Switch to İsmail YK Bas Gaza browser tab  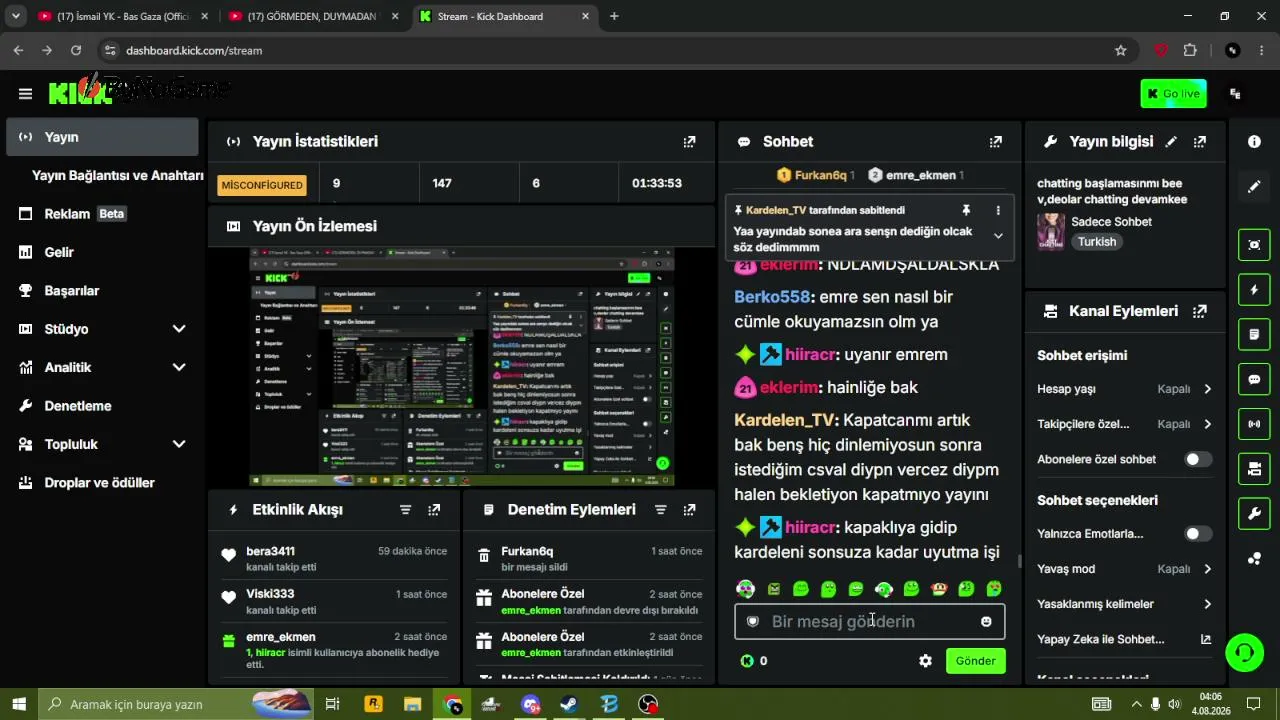[x=122, y=16]
